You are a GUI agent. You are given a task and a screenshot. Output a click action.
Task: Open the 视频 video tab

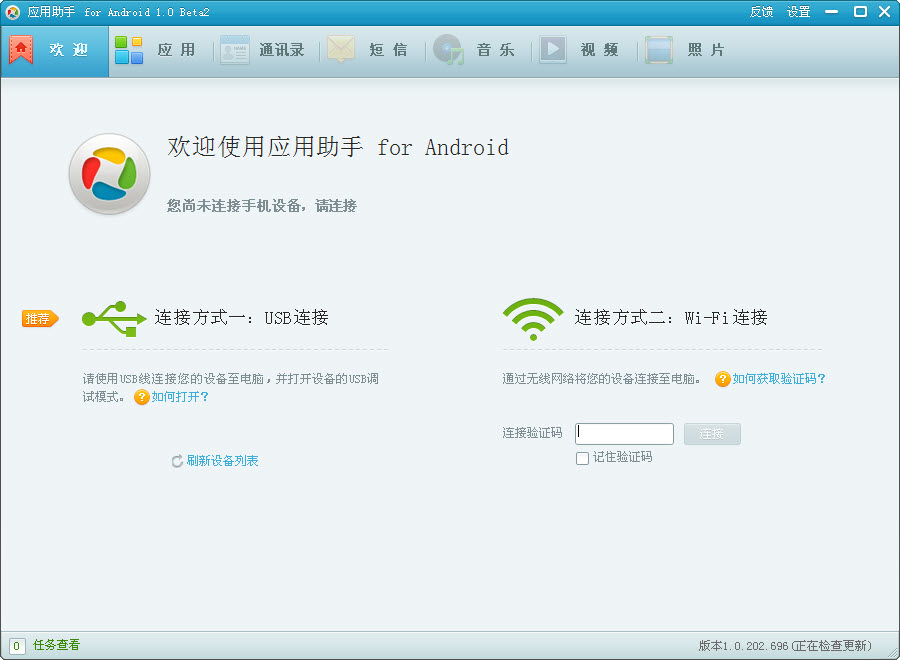[585, 51]
